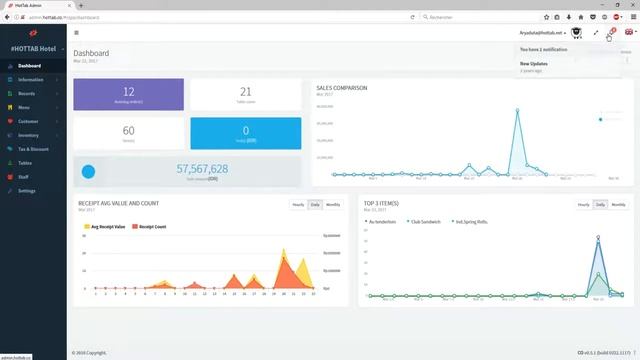Open the browser library clipboard icon
Screen dimensions: 640x360
(x=557, y=17)
